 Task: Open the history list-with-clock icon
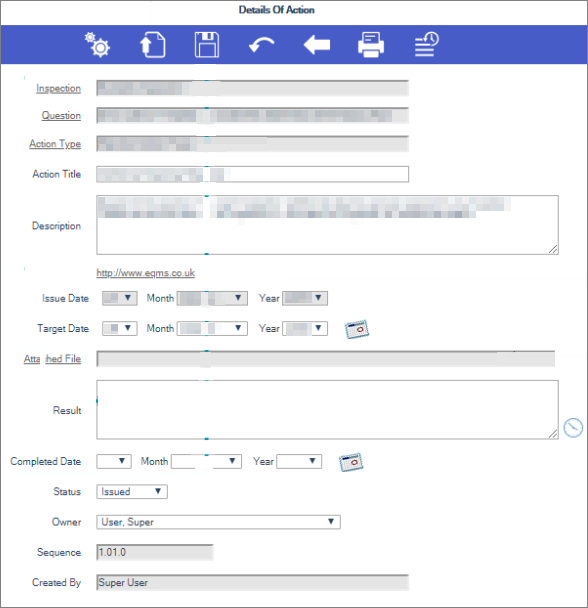(426, 45)
